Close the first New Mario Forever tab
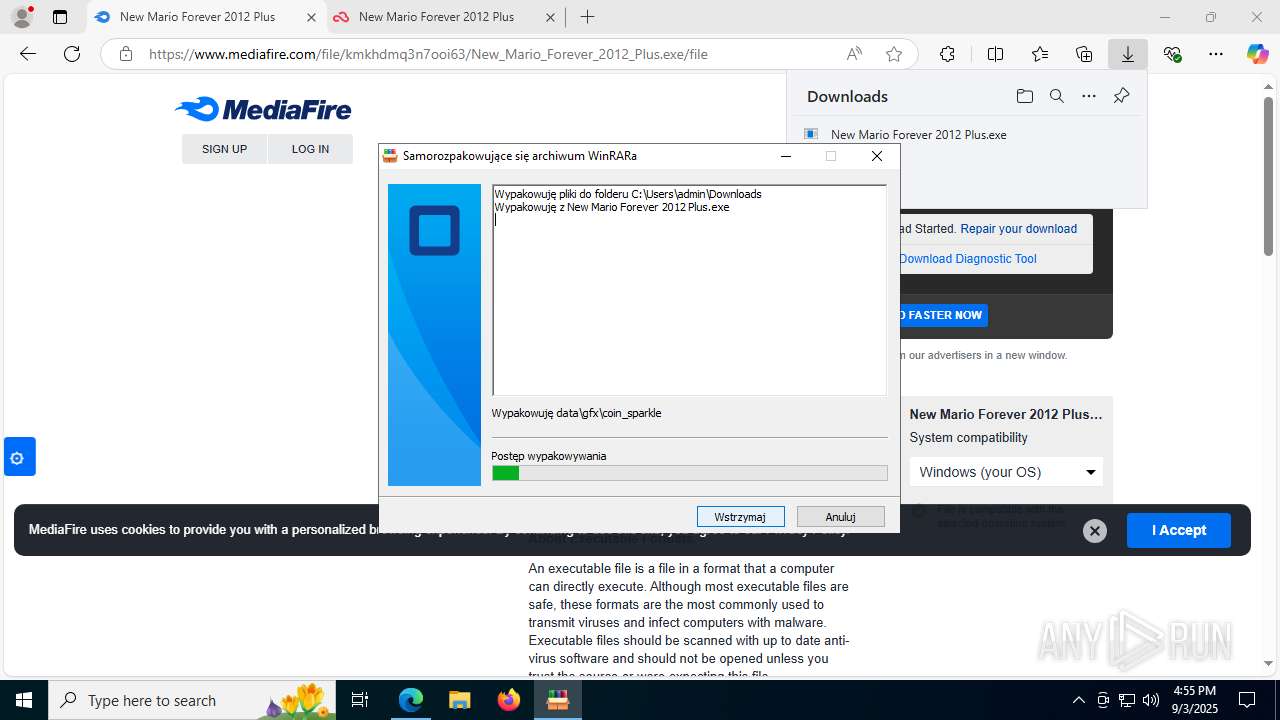 311,17
